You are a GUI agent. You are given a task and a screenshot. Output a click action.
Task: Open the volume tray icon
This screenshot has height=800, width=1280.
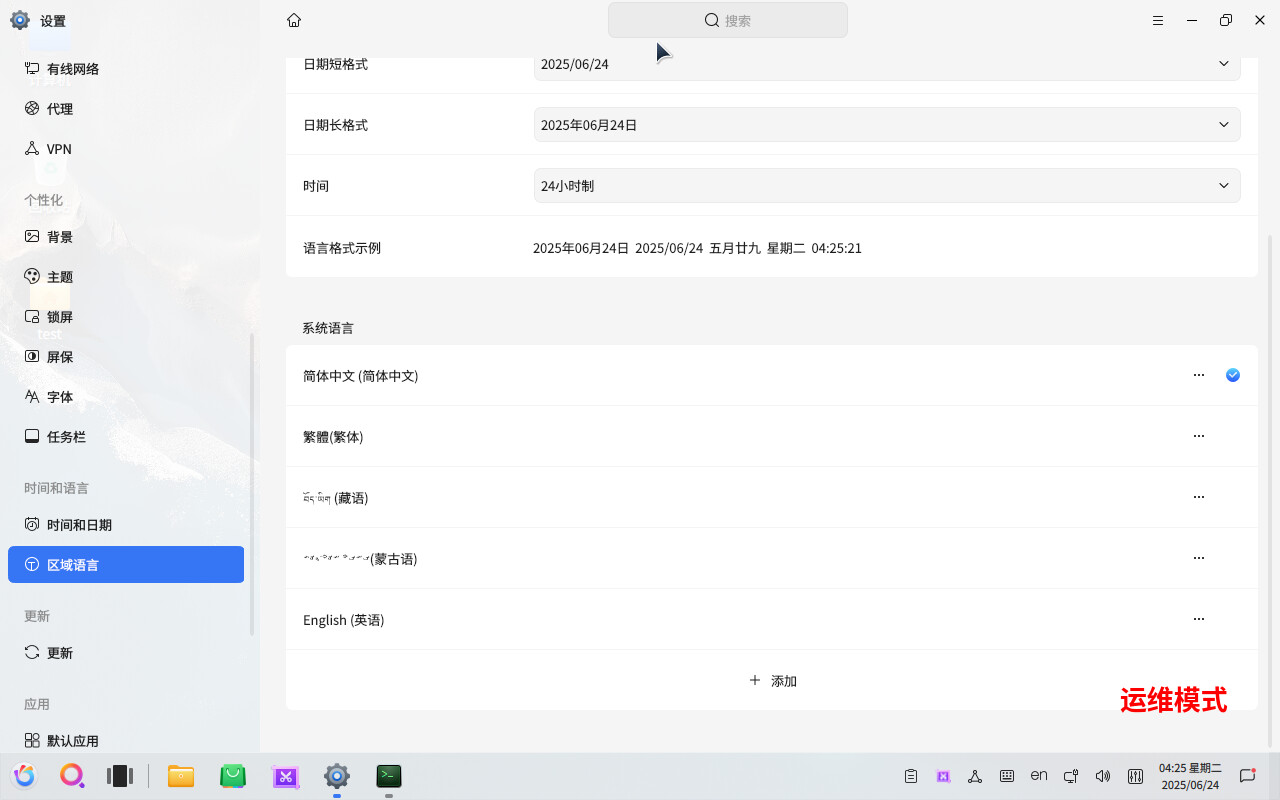pyautogui.click(x=1103, y=776)
